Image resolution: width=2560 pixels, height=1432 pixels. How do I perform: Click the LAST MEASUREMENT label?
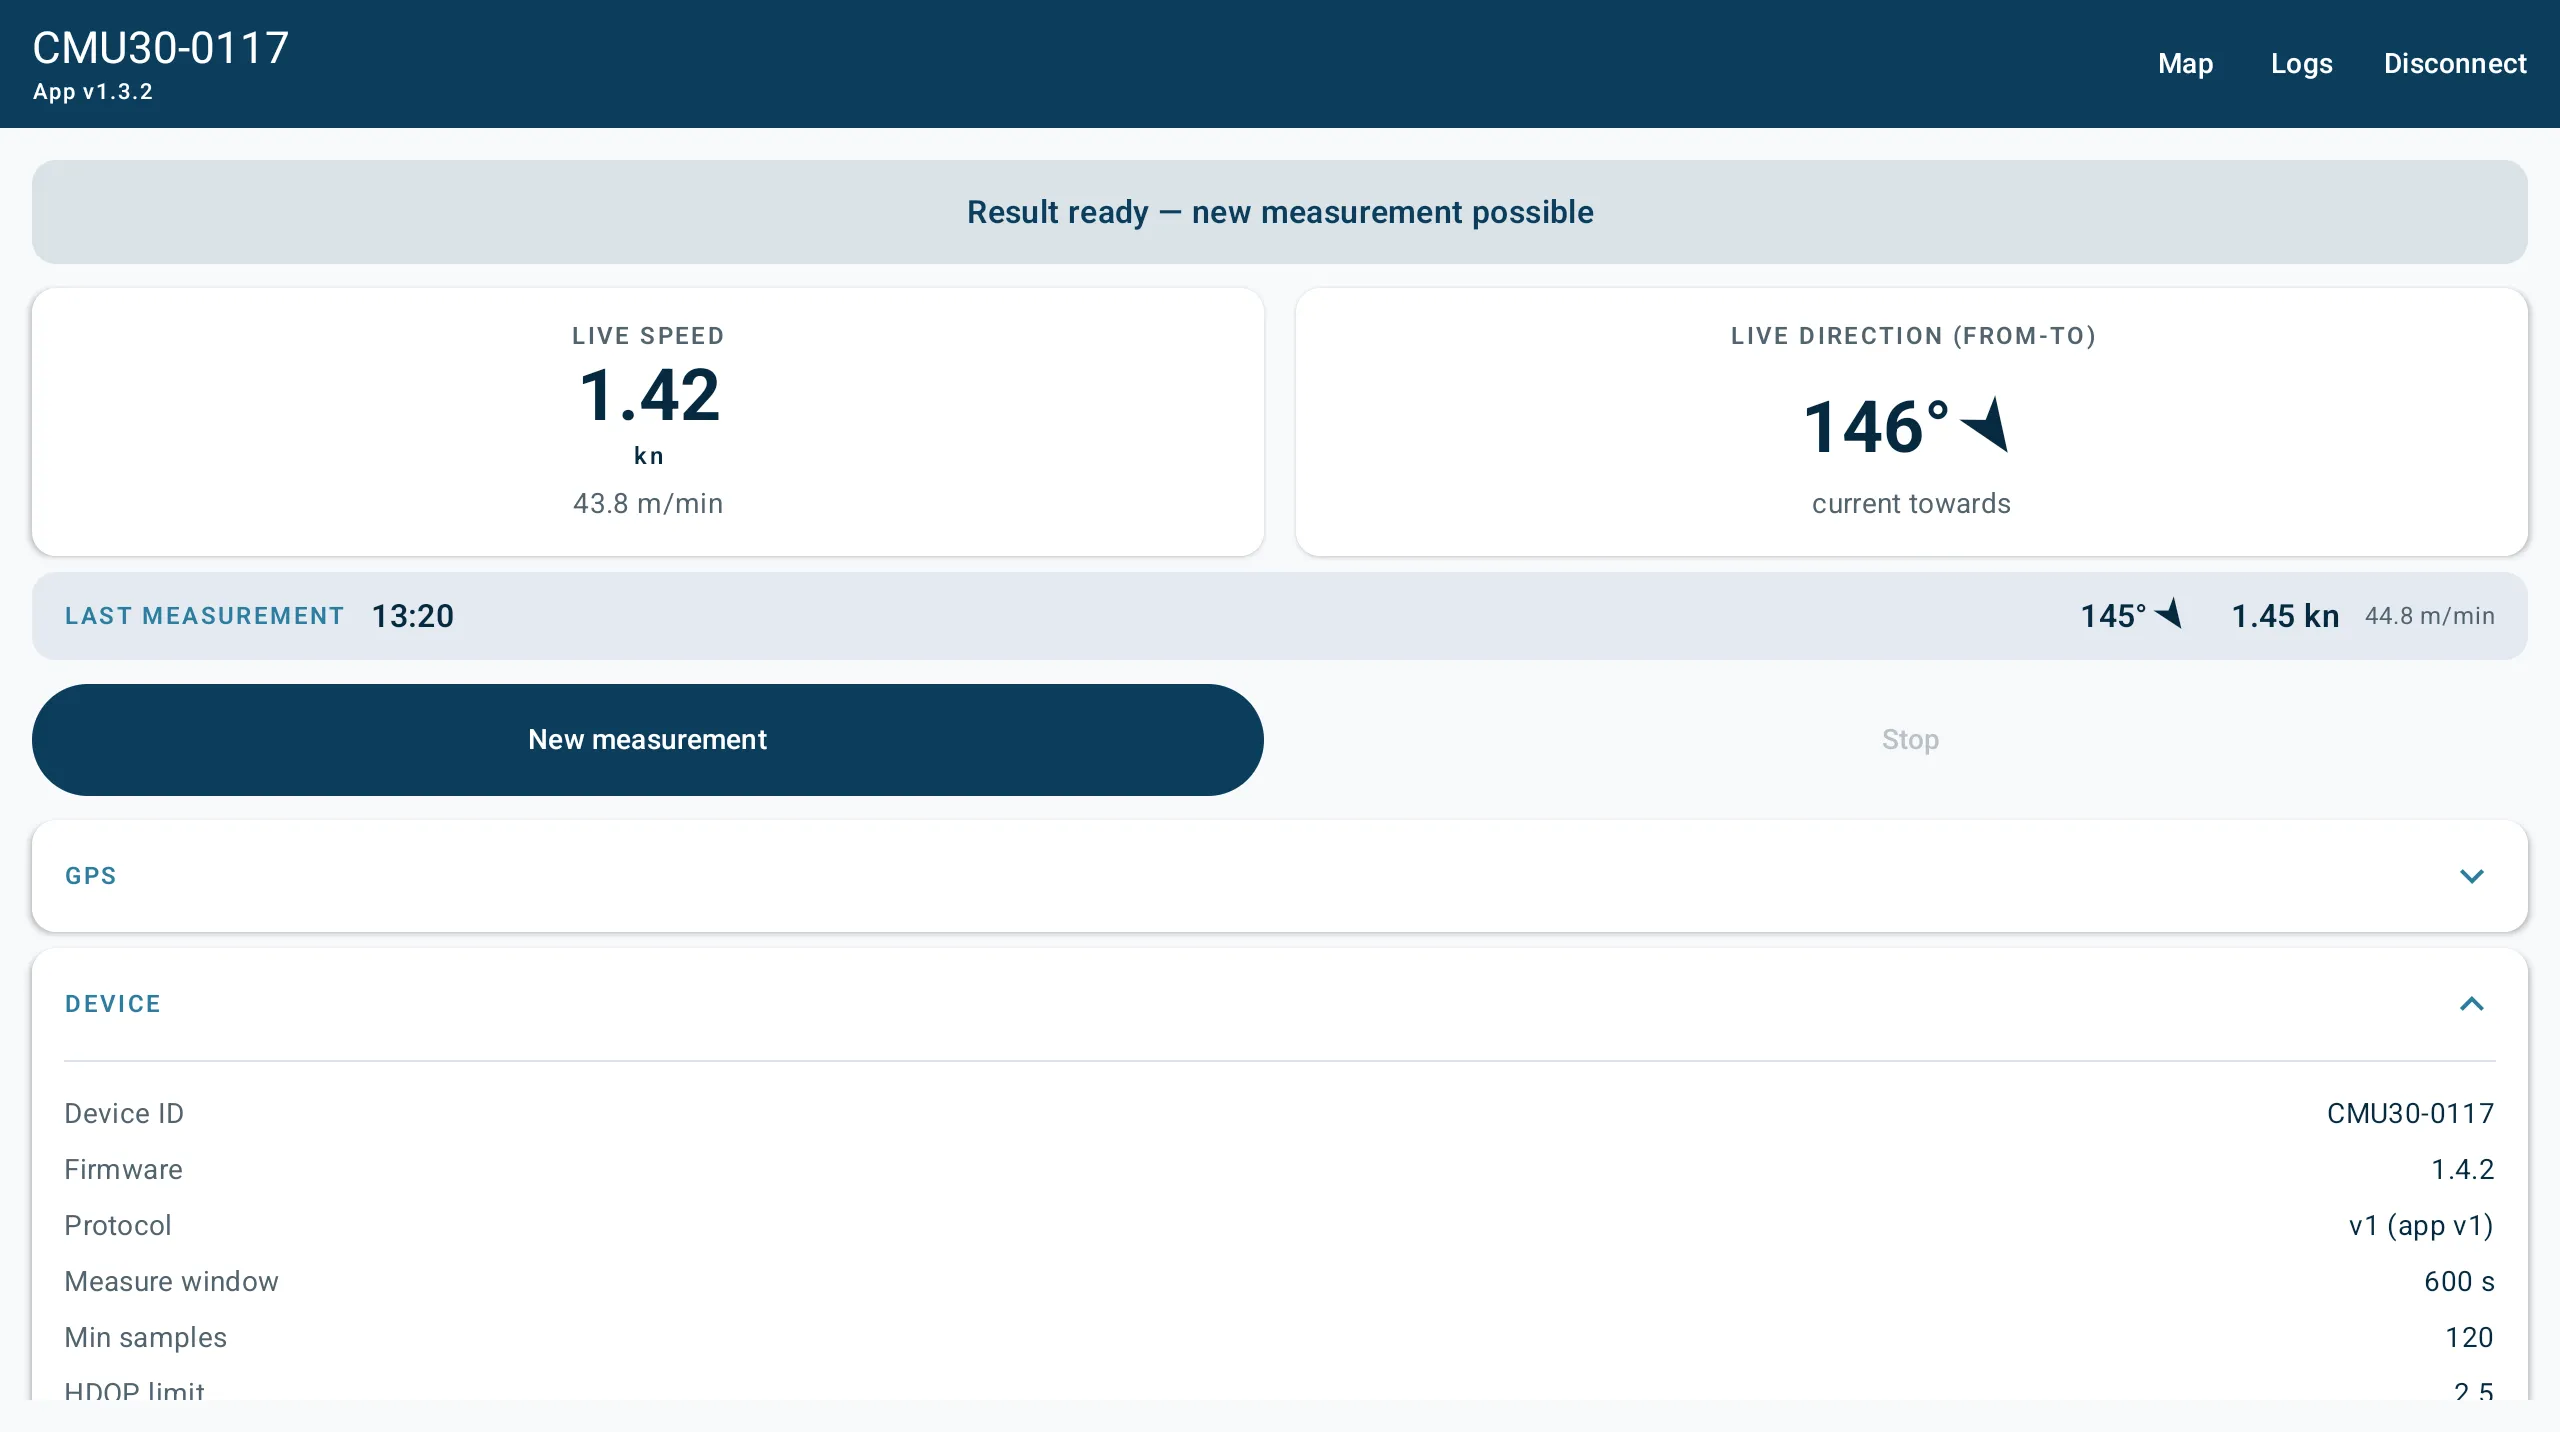pyautogui.click(x=205, y=616)
